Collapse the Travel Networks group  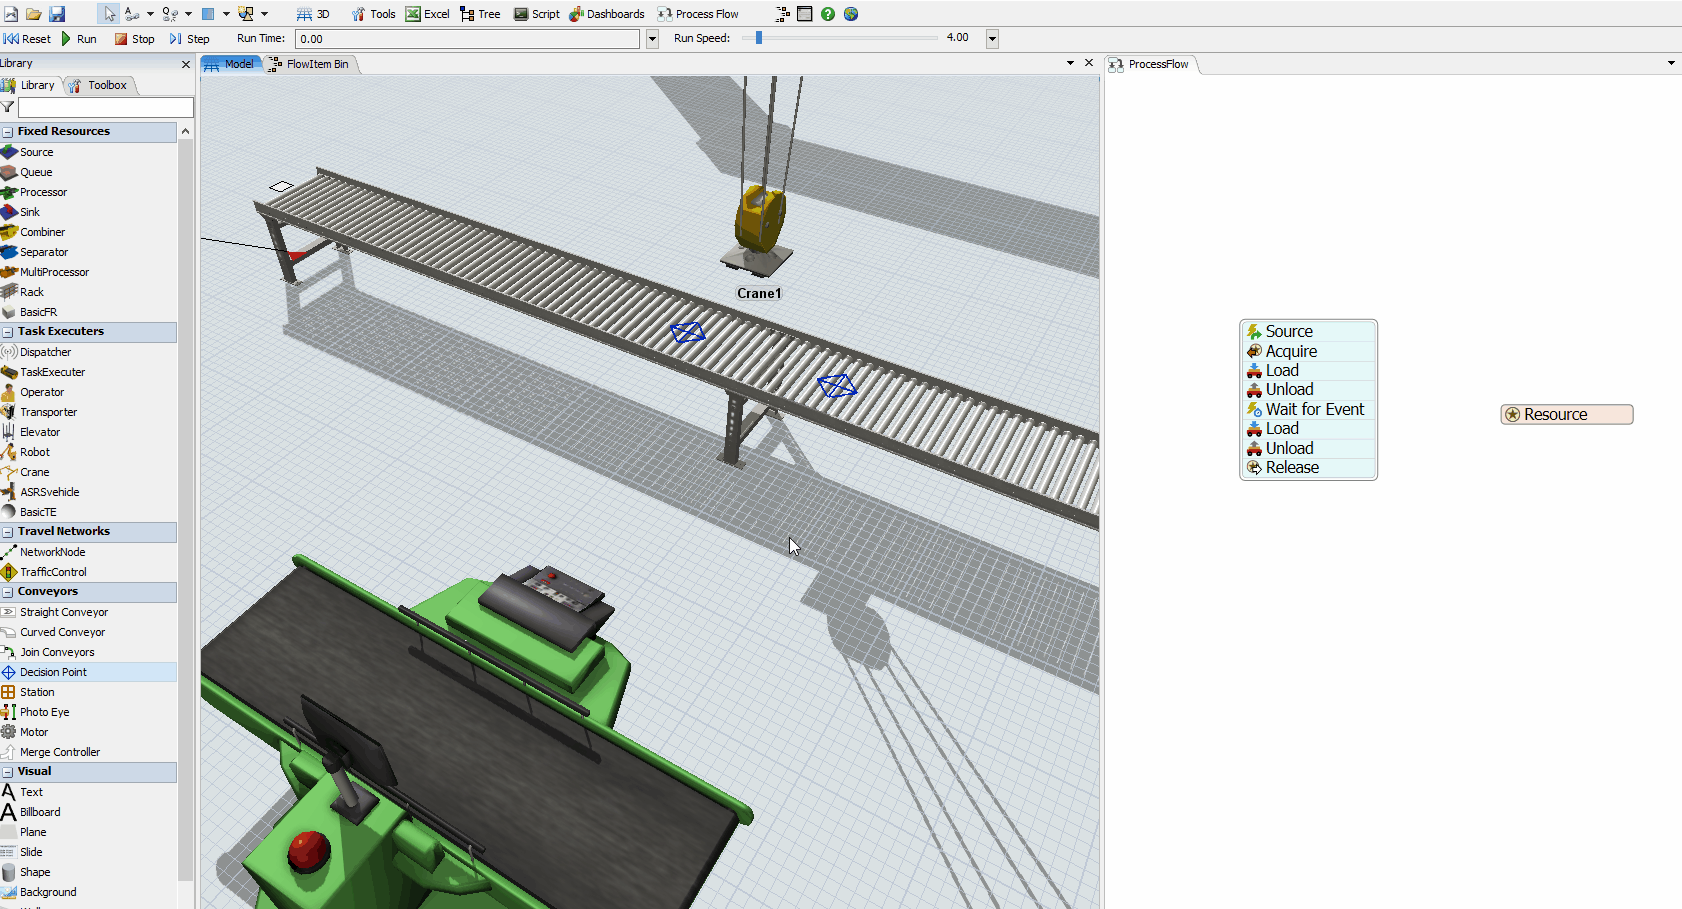point(8,532)
